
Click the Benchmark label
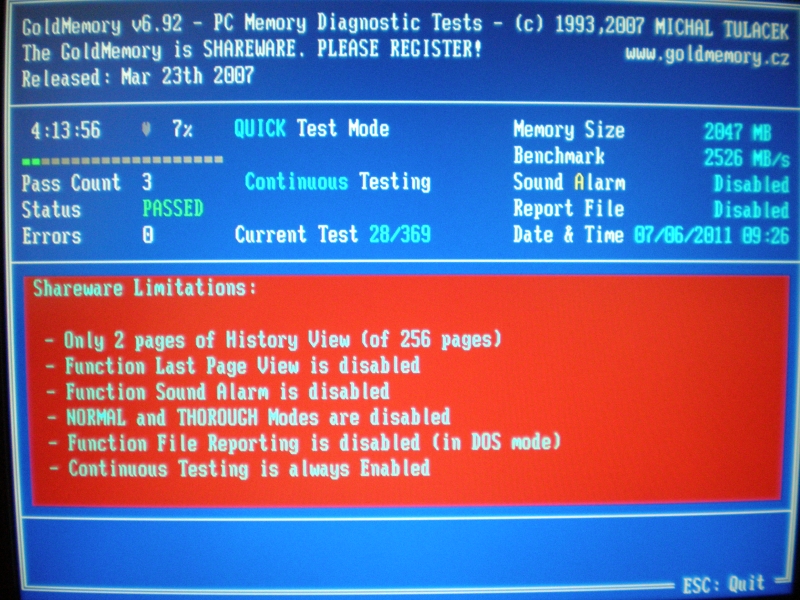[559, 156]
